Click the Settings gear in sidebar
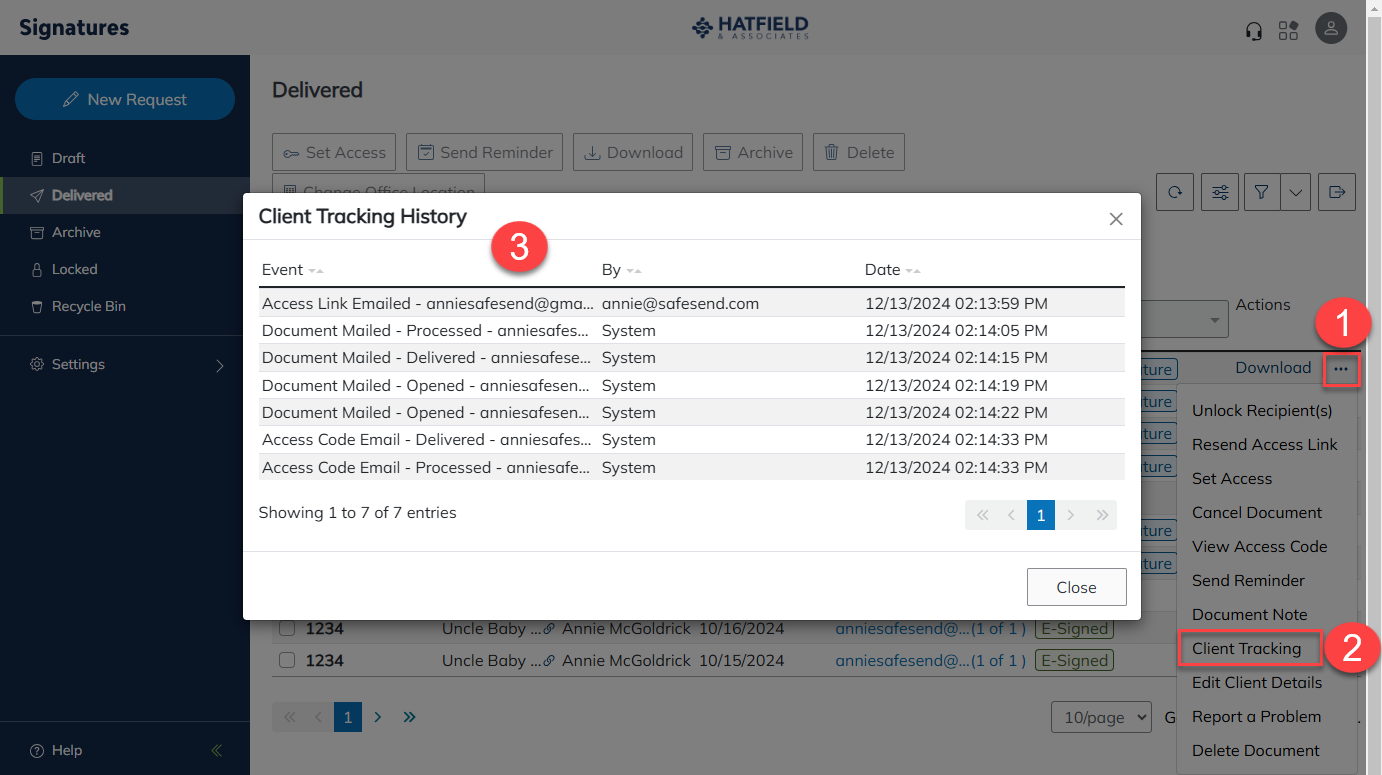The image size is (1382, 775). [x=37, y=364]
